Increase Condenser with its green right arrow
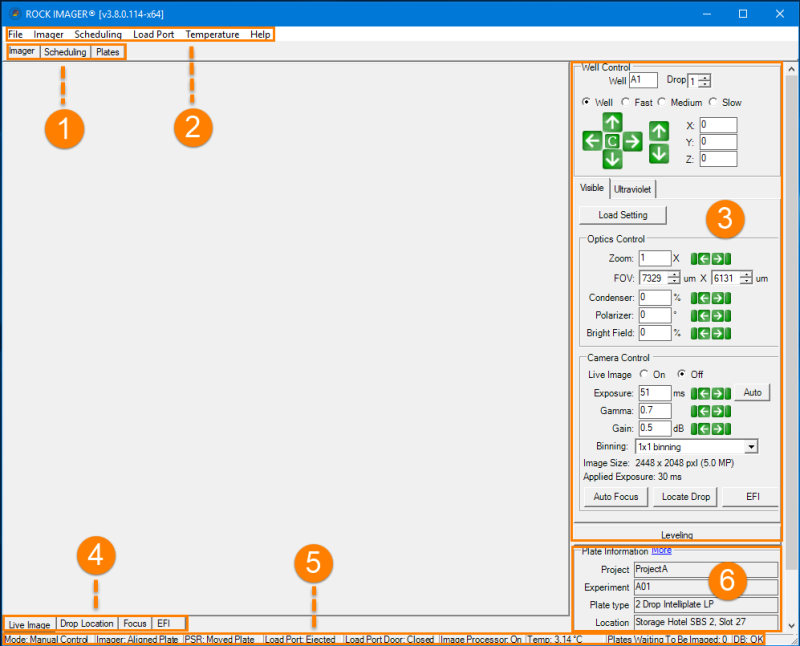Viewport: 800px width, 646px height. (717, 298)
